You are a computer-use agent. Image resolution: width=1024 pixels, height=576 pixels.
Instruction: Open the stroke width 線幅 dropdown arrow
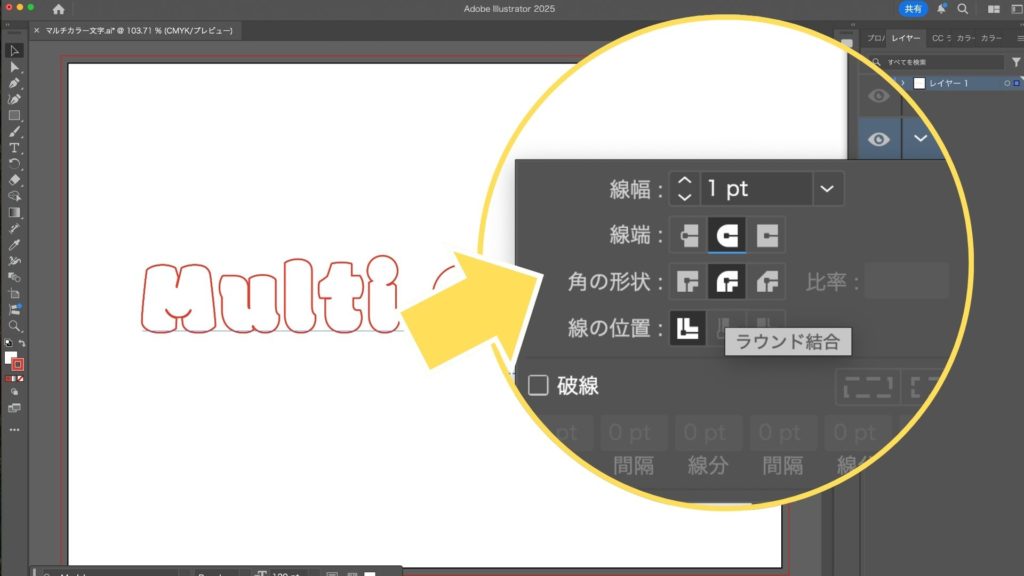[827, 188]
